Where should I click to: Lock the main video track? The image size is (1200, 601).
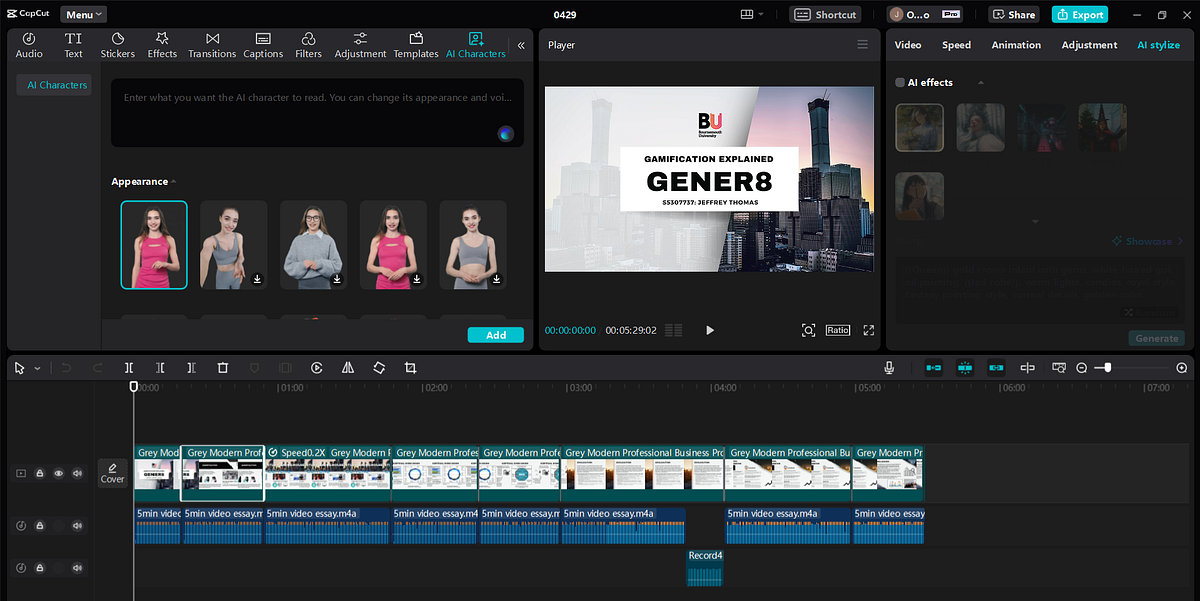[40, 472]
